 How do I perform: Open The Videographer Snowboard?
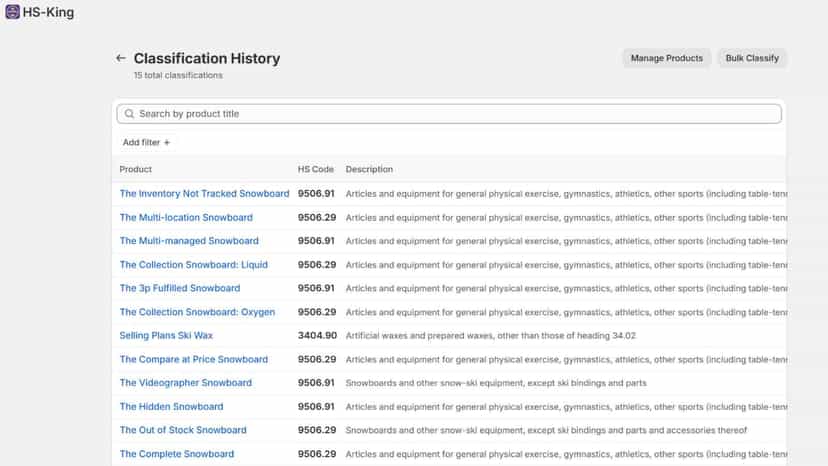point(185,383)
